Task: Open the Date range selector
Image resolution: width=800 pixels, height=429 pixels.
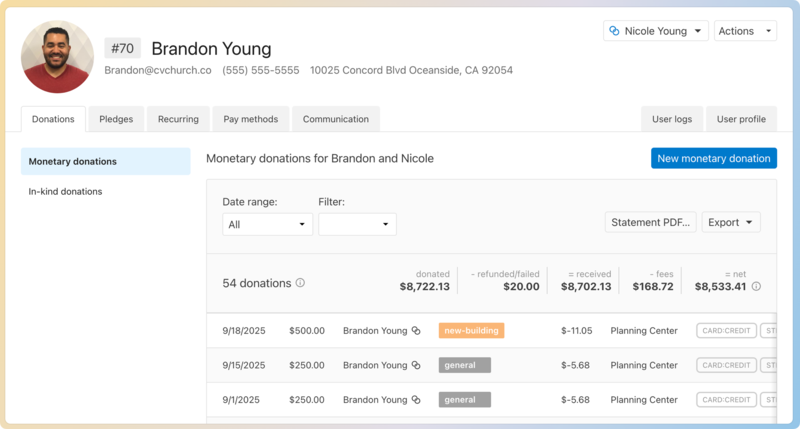Action: tap(267, 225)
